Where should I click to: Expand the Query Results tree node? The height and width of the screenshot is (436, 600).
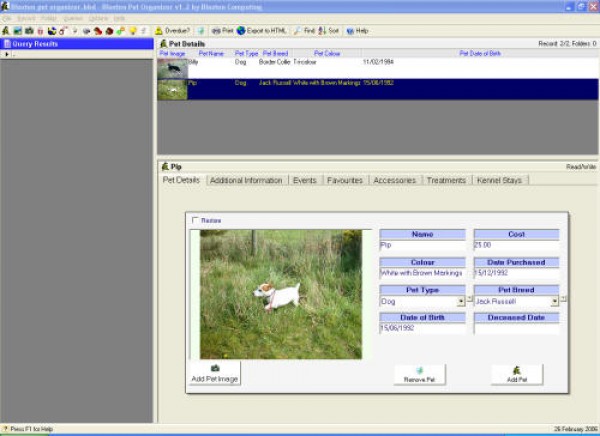[x=5, y=54]
